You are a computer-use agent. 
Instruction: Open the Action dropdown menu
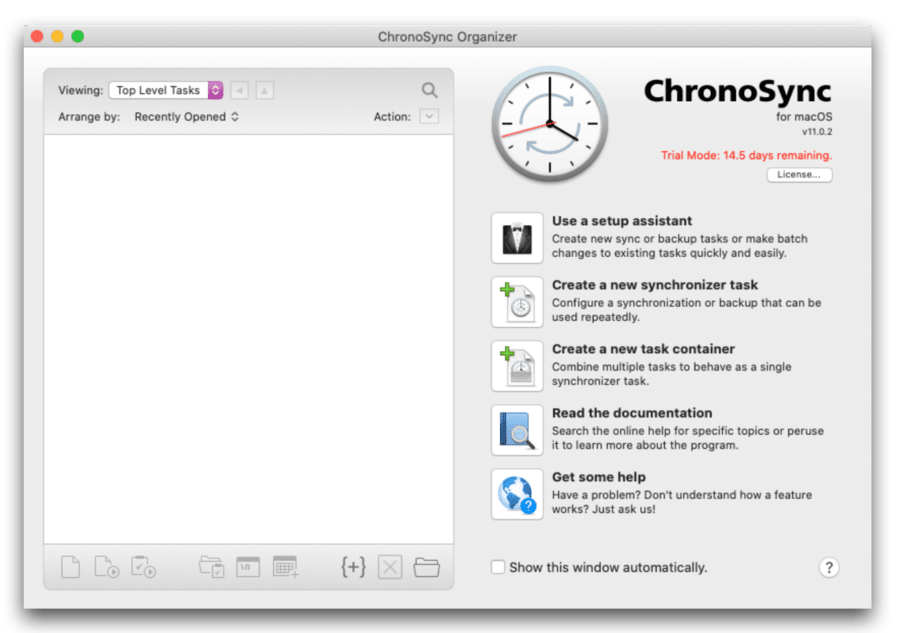click(x=430, y=116)
